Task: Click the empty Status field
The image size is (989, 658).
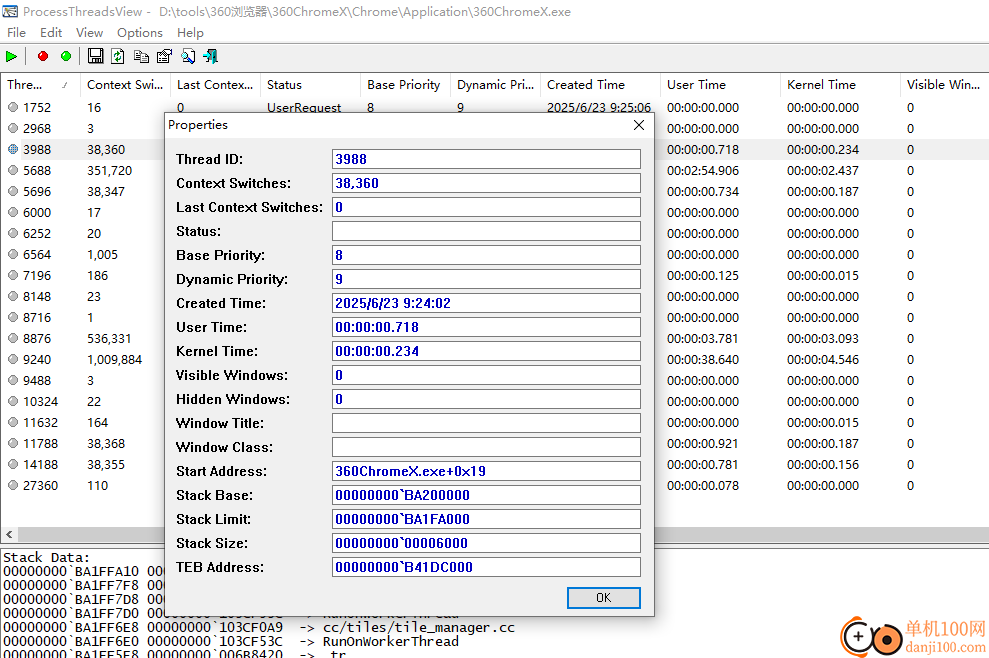Action: 486,231
